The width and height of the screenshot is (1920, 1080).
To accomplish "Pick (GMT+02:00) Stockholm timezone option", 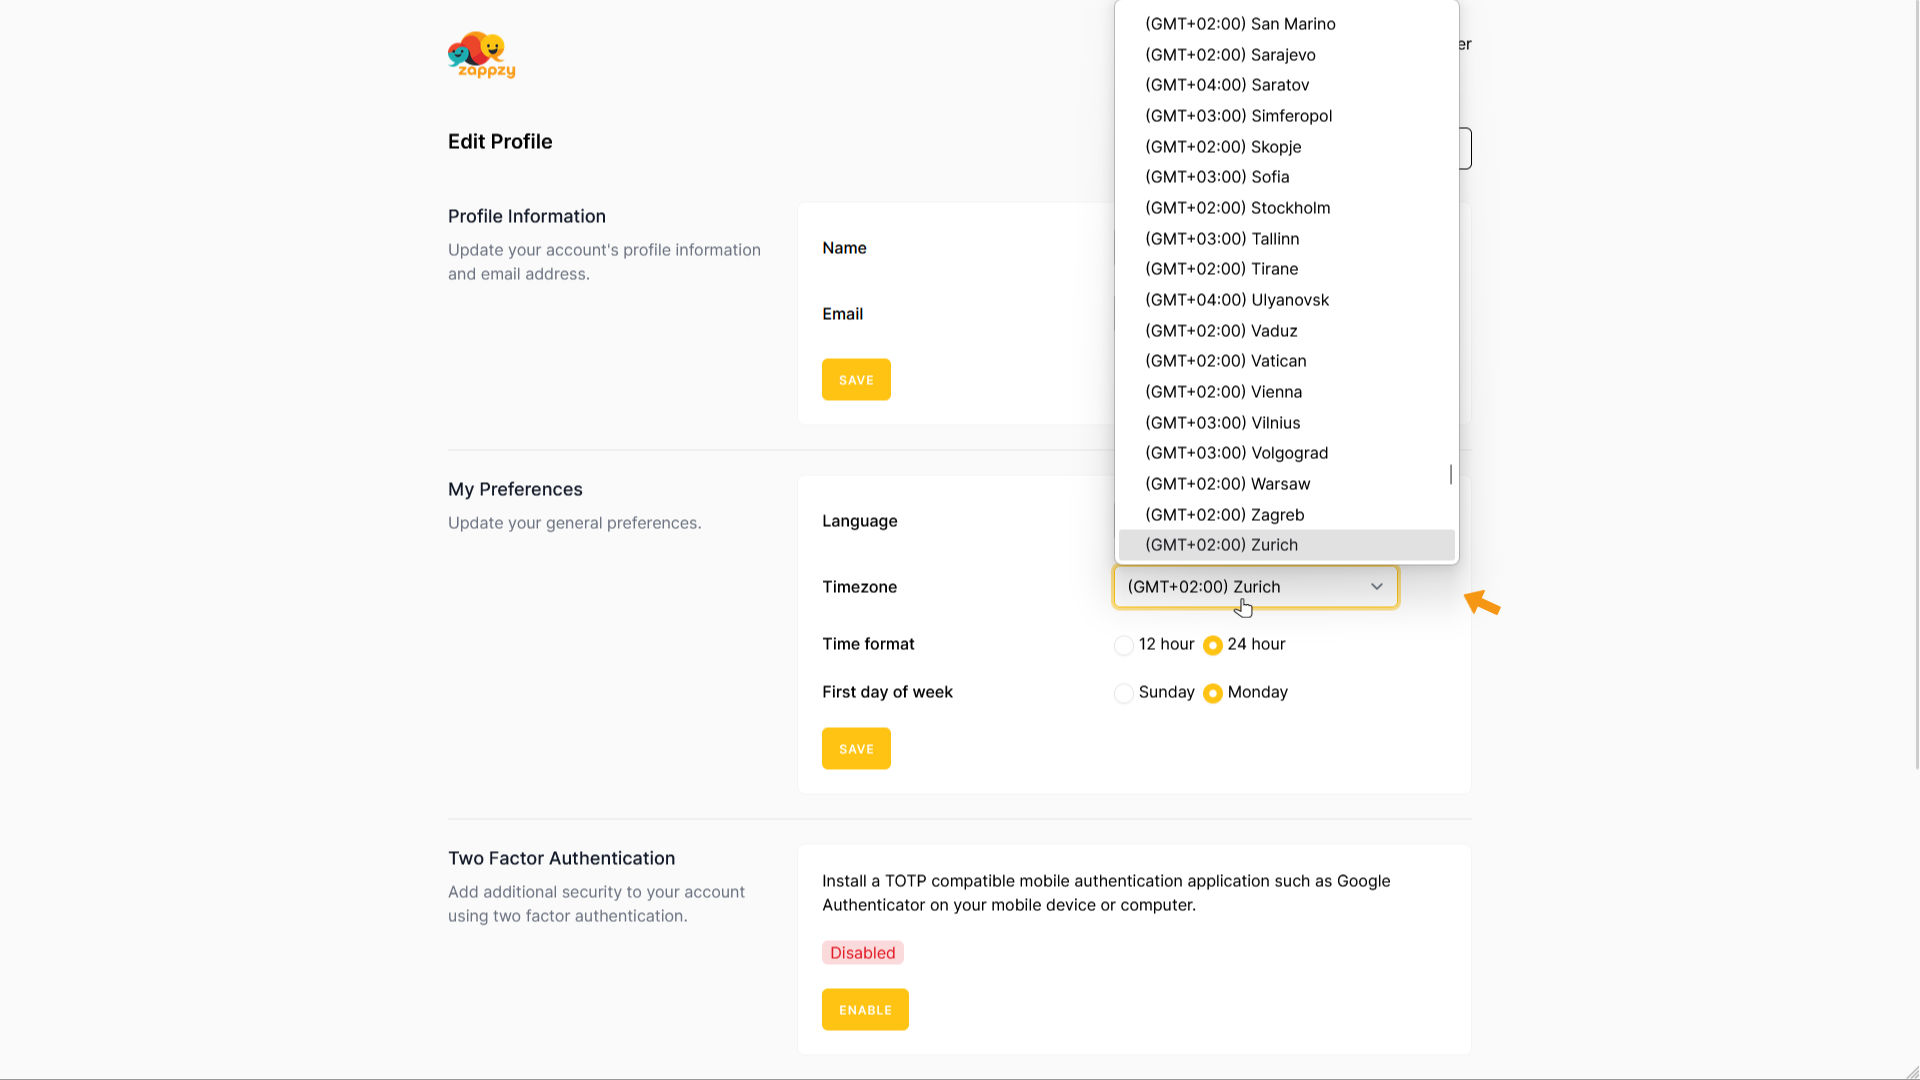I will coord(1237,208).
